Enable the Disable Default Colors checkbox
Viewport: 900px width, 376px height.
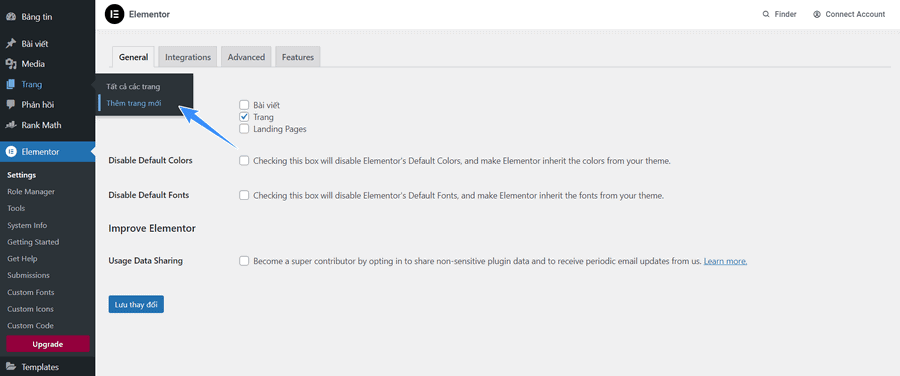click(x=244, y=161)
